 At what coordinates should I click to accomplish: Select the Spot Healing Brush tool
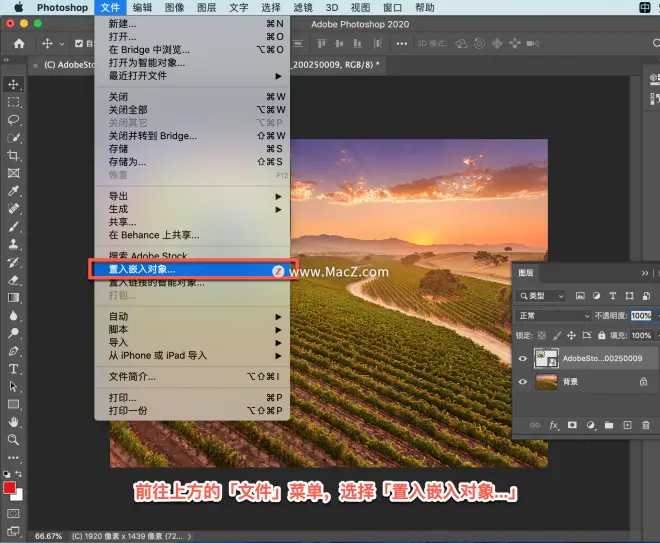[13, 209]
